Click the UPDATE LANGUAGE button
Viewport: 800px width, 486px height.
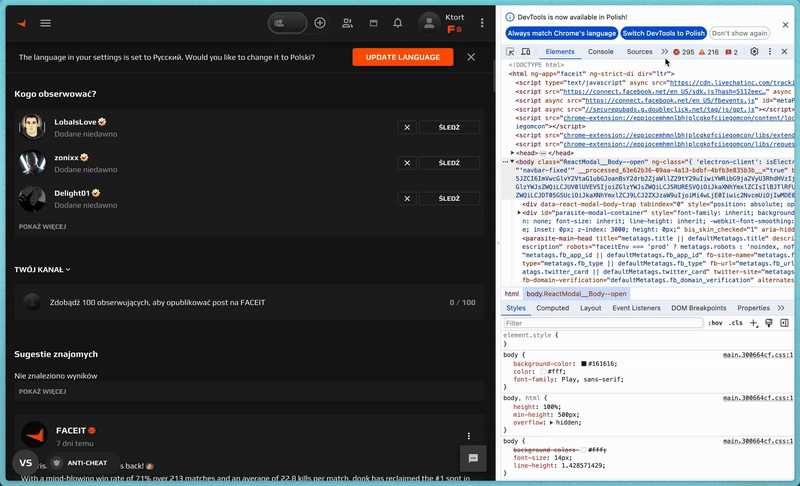403,57
